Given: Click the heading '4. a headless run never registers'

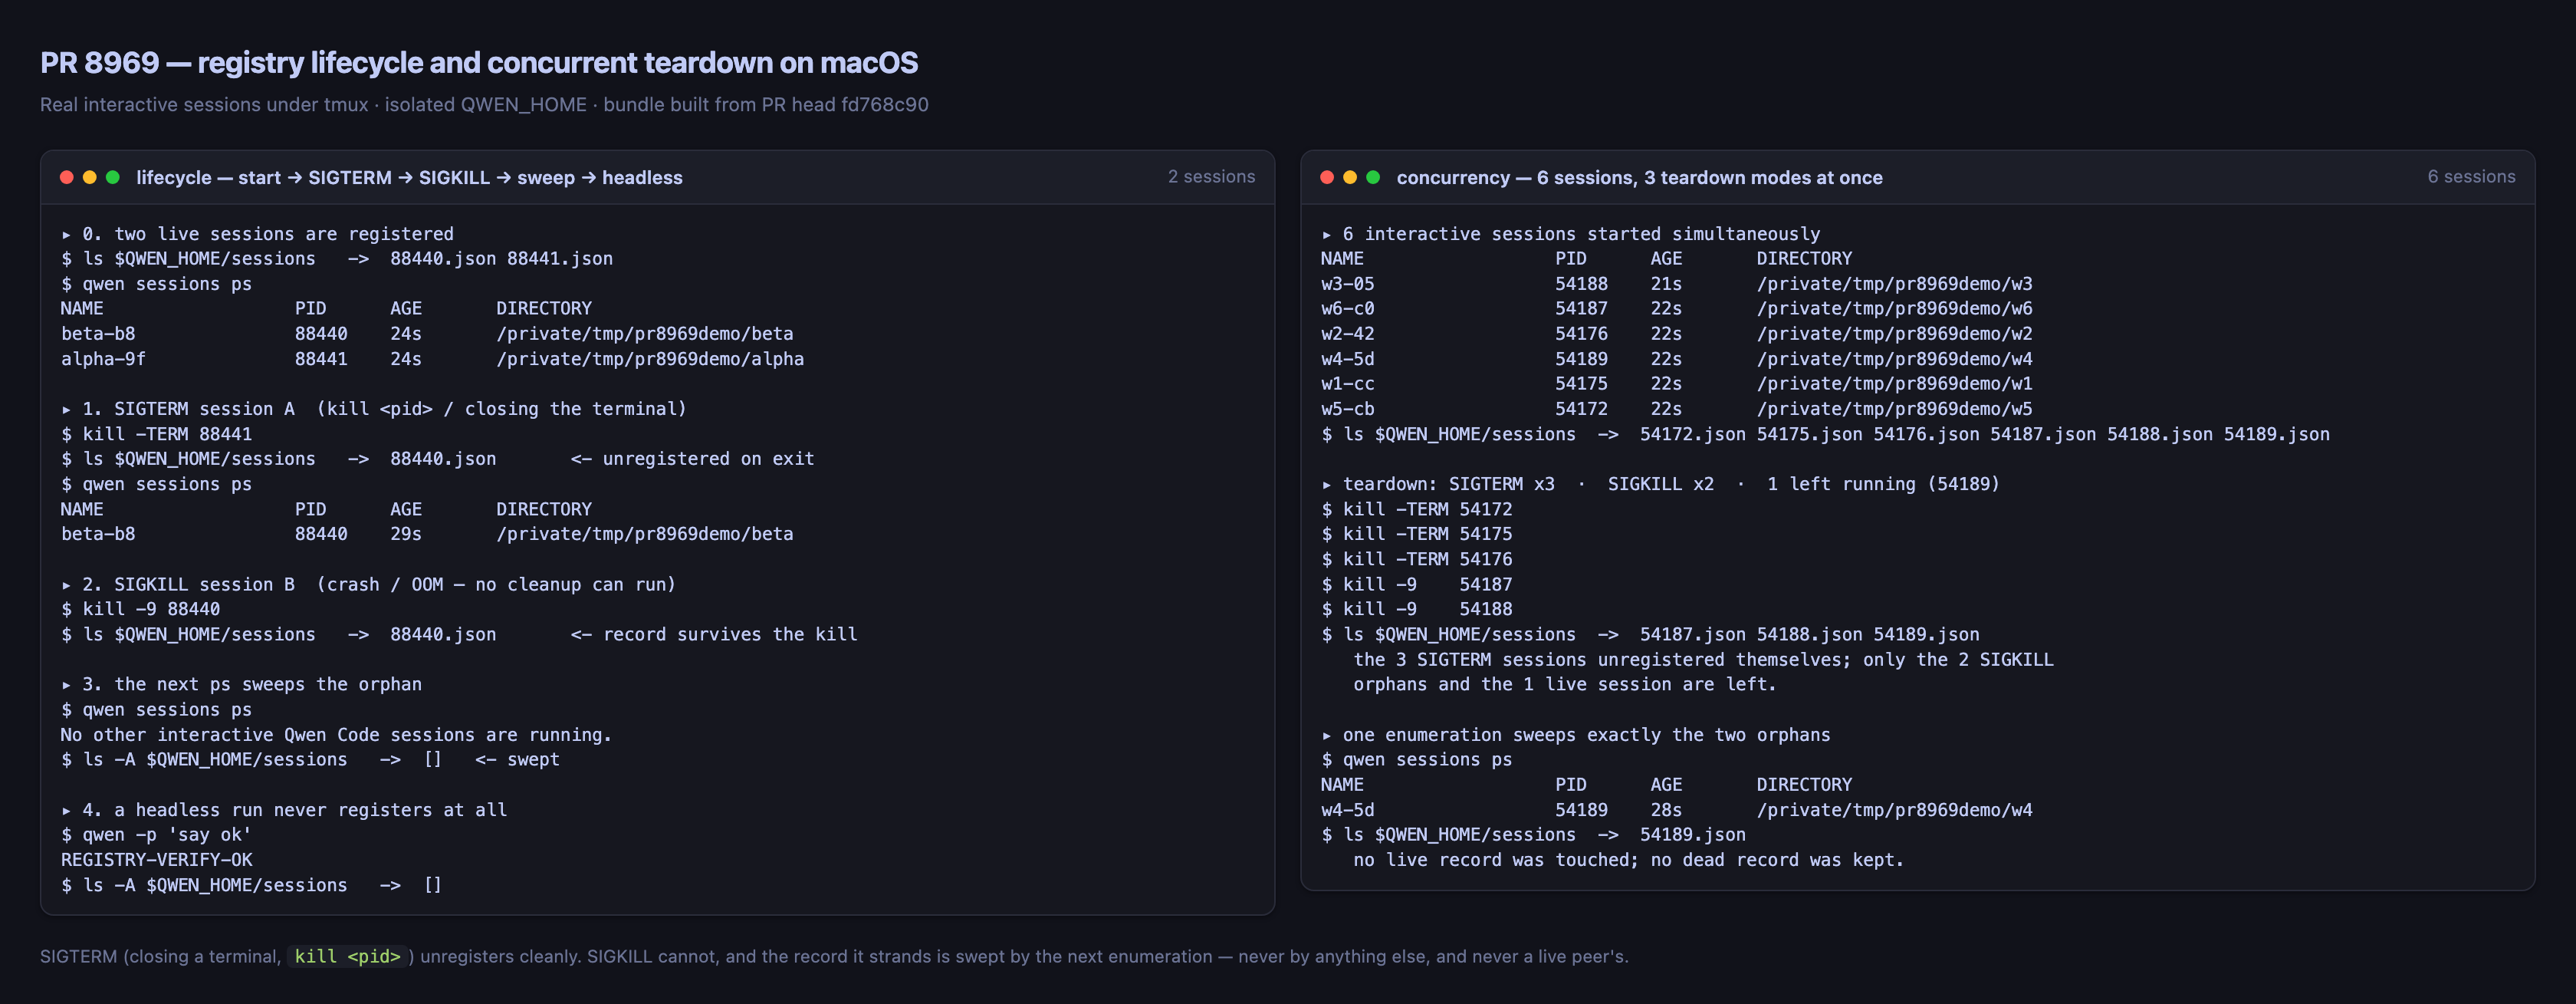Looking at the screenshot, I should point(284,809).
